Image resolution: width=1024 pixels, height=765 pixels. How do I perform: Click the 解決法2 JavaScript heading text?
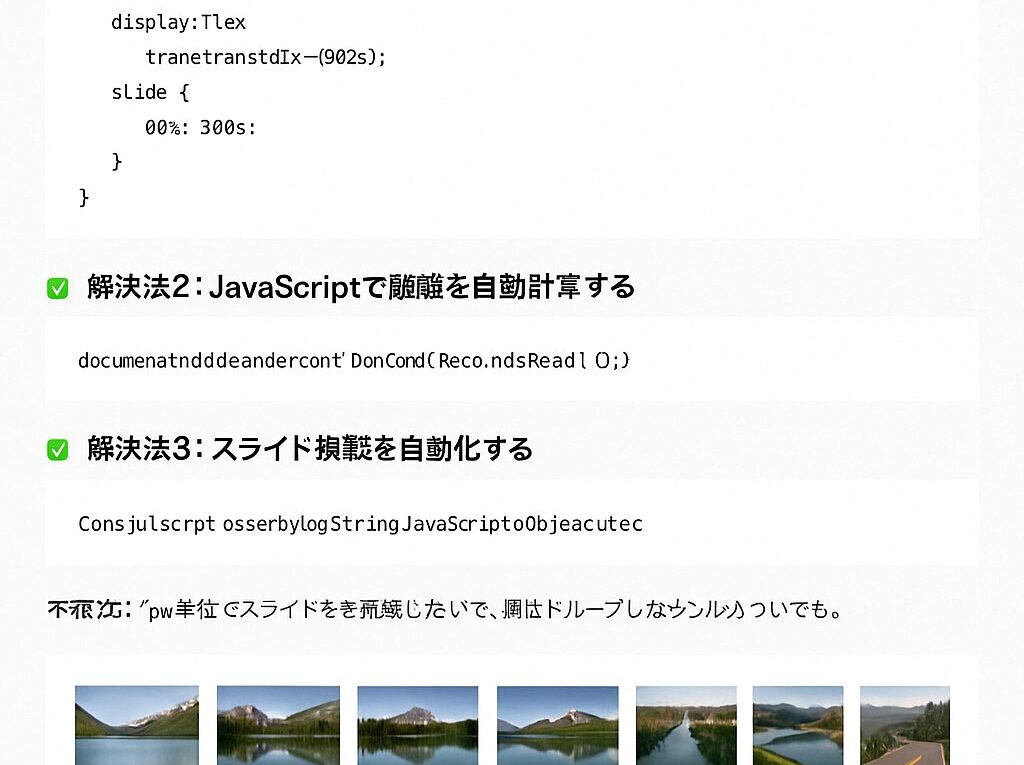(x=360, y=288)
